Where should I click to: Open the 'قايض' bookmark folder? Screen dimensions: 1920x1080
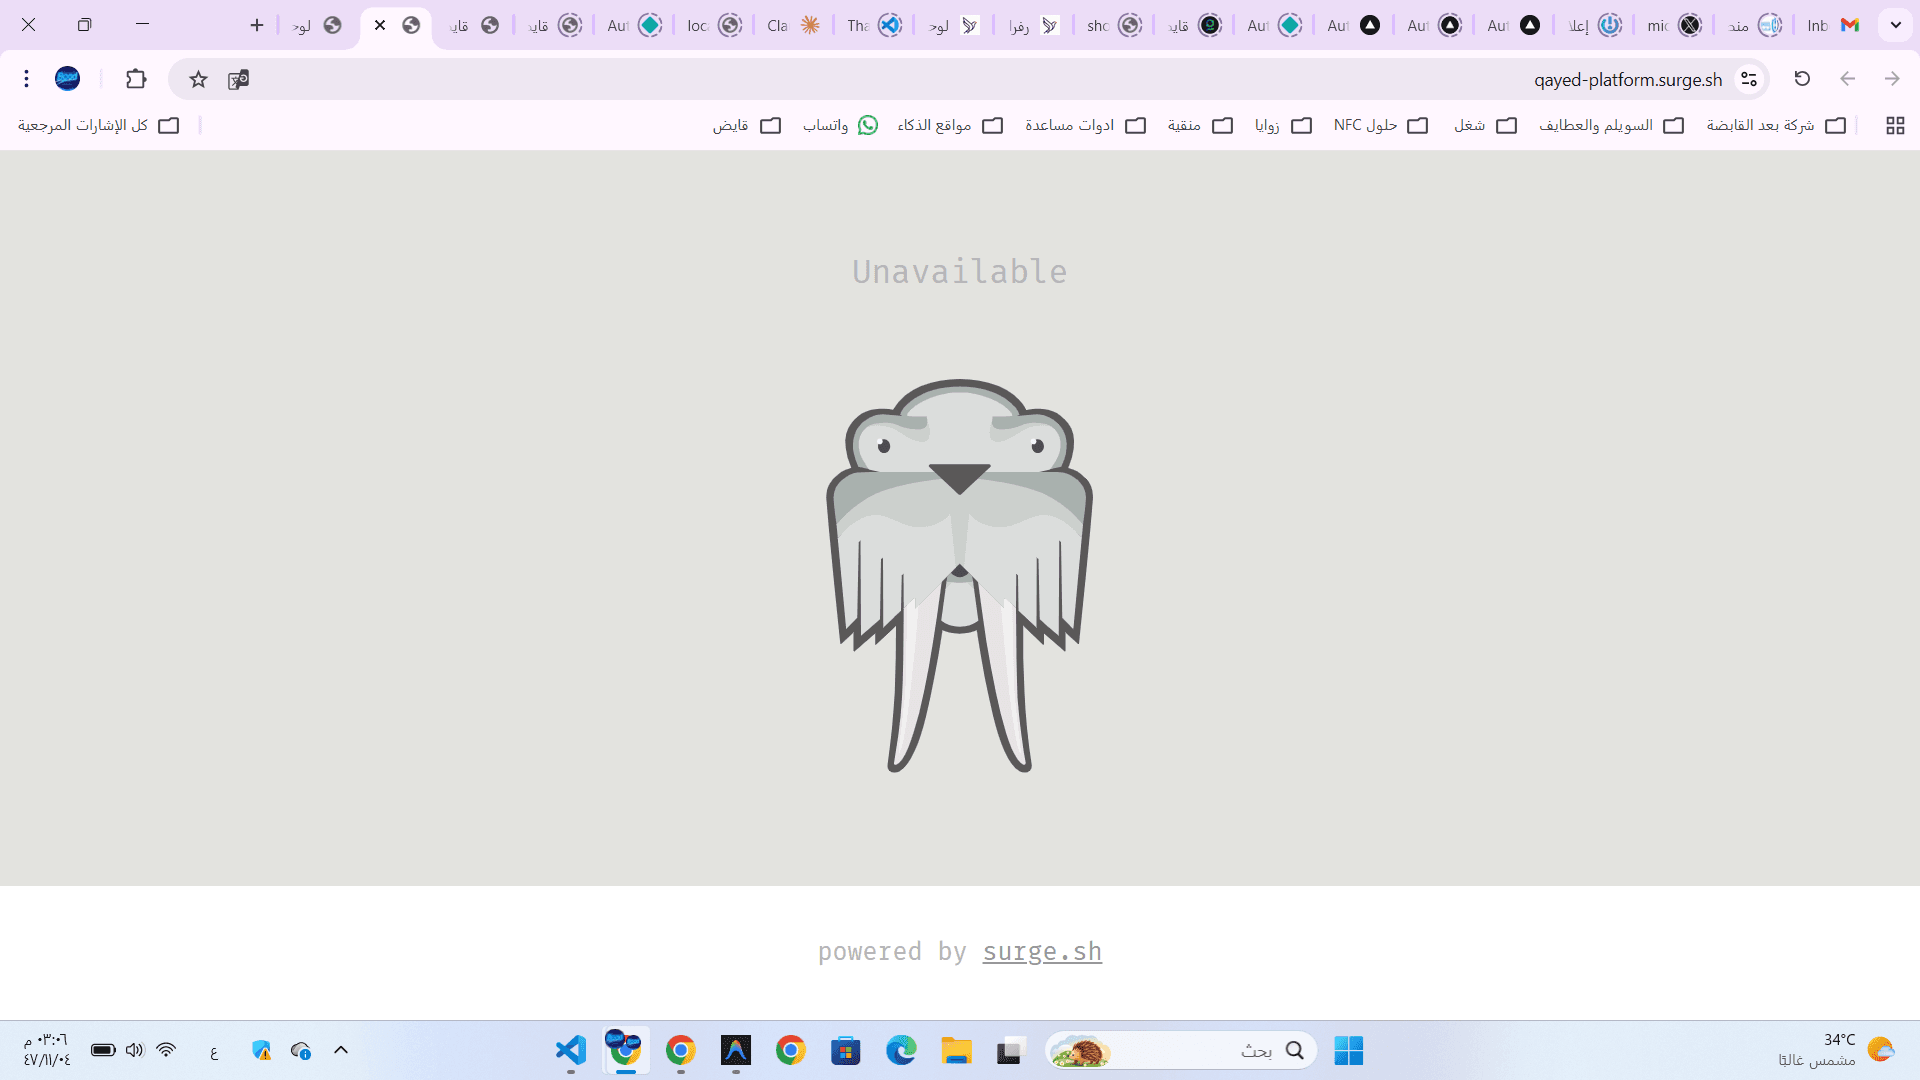click(747, 125)
